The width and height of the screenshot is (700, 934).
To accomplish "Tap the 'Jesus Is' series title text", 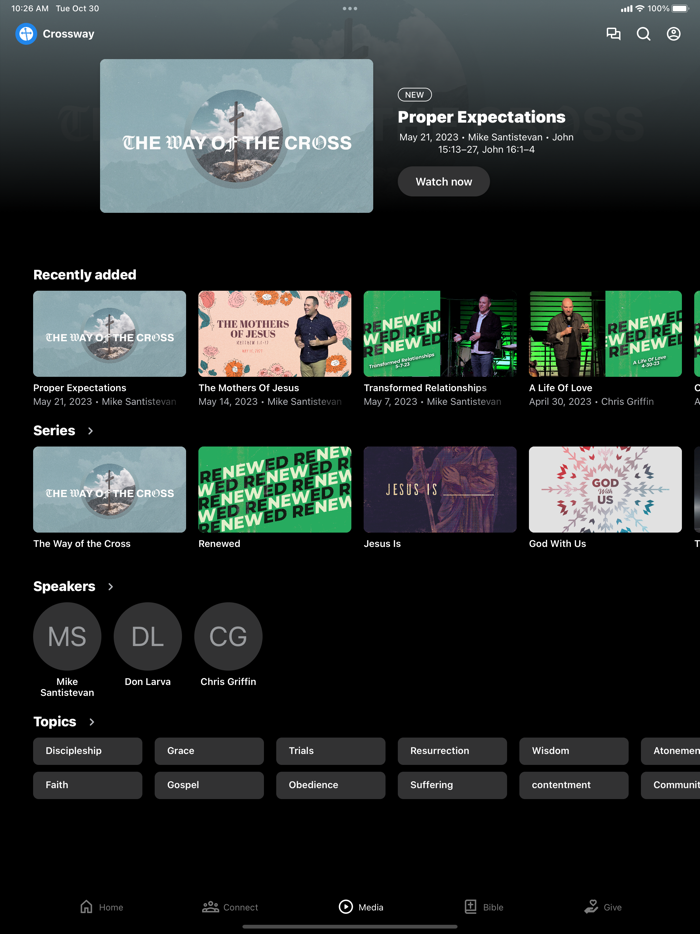I will click(382, 544).
